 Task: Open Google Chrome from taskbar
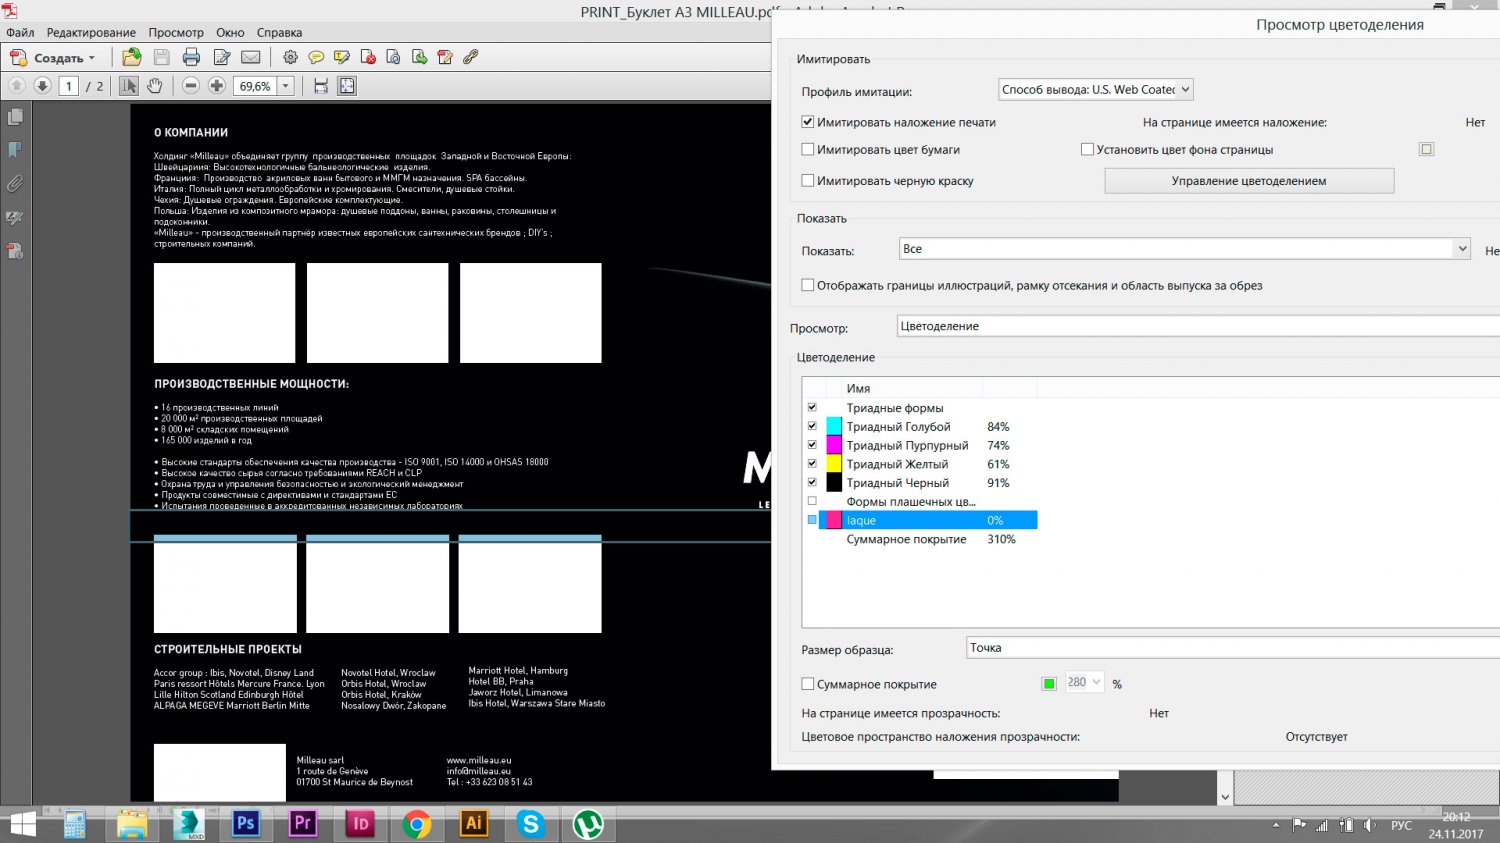tap(417, 824)
